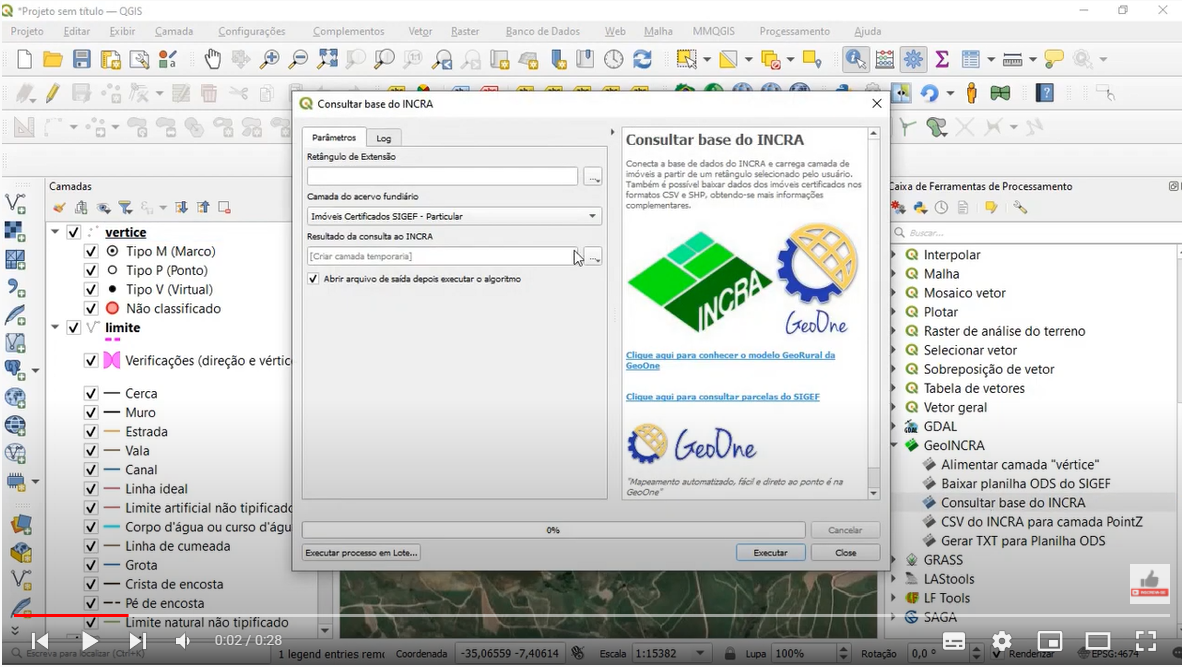Open the Escala scale dropdown
This screenshot has height=667, width=1182.
coord(700,653)
